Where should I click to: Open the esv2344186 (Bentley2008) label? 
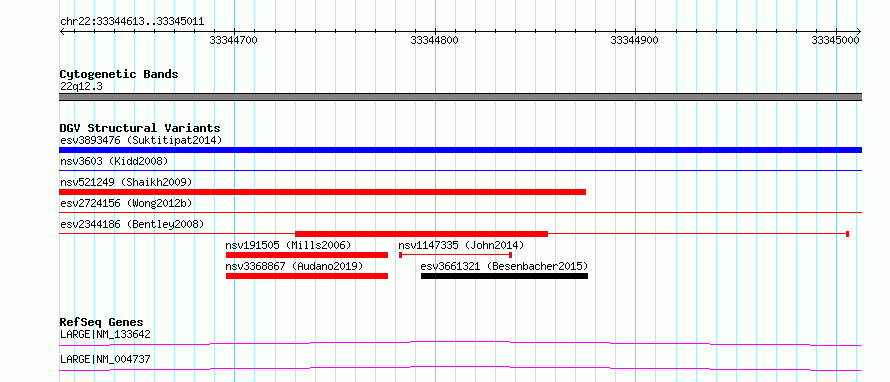tap(132, 224)
